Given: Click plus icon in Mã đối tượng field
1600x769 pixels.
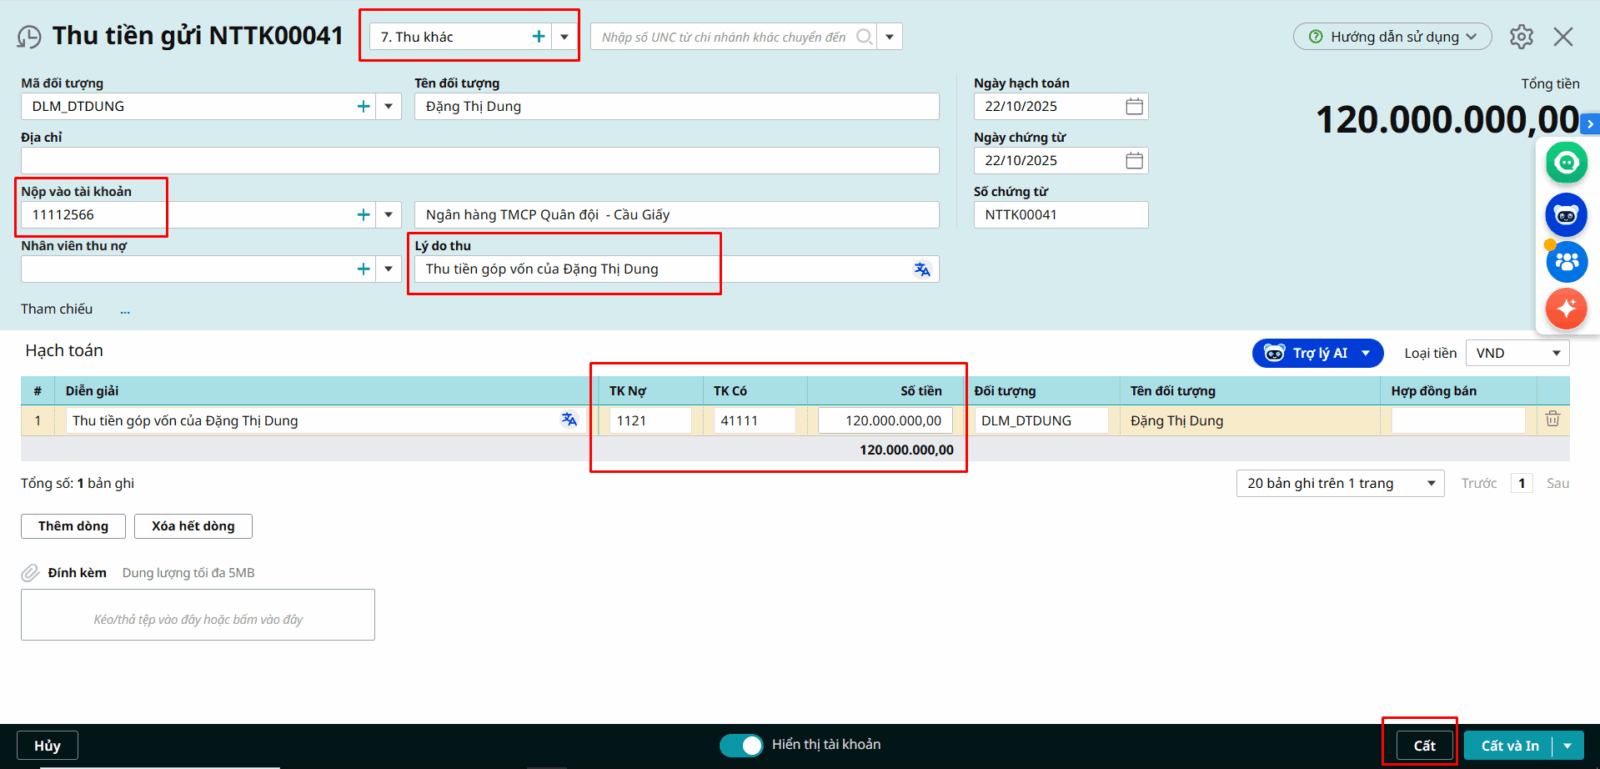Looking at the screenshot, I should coord(363,106).
